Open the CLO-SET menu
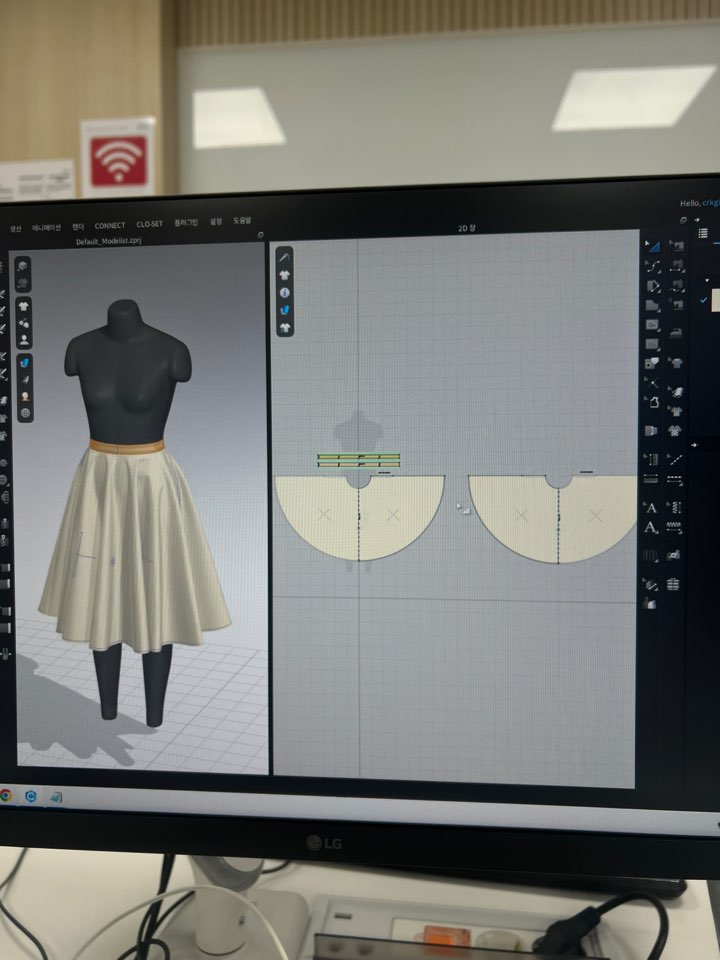 tap(149, 224)
